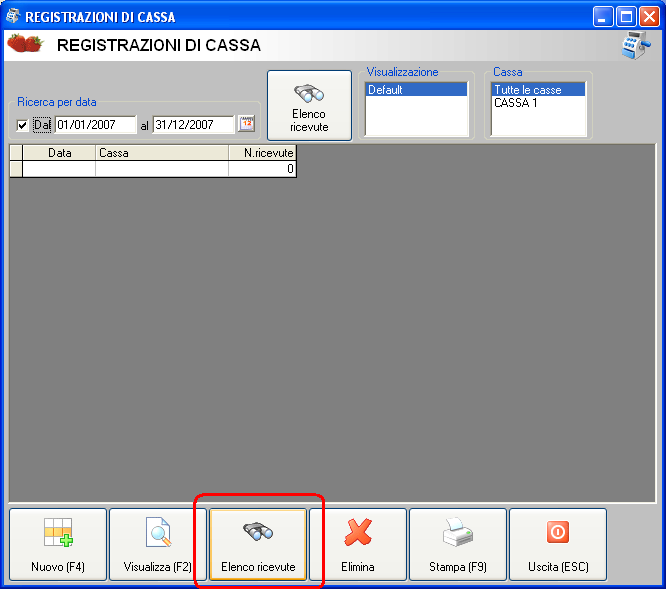
Task: Select Tutte le casse in Cassa list
Action: (538, 90)
